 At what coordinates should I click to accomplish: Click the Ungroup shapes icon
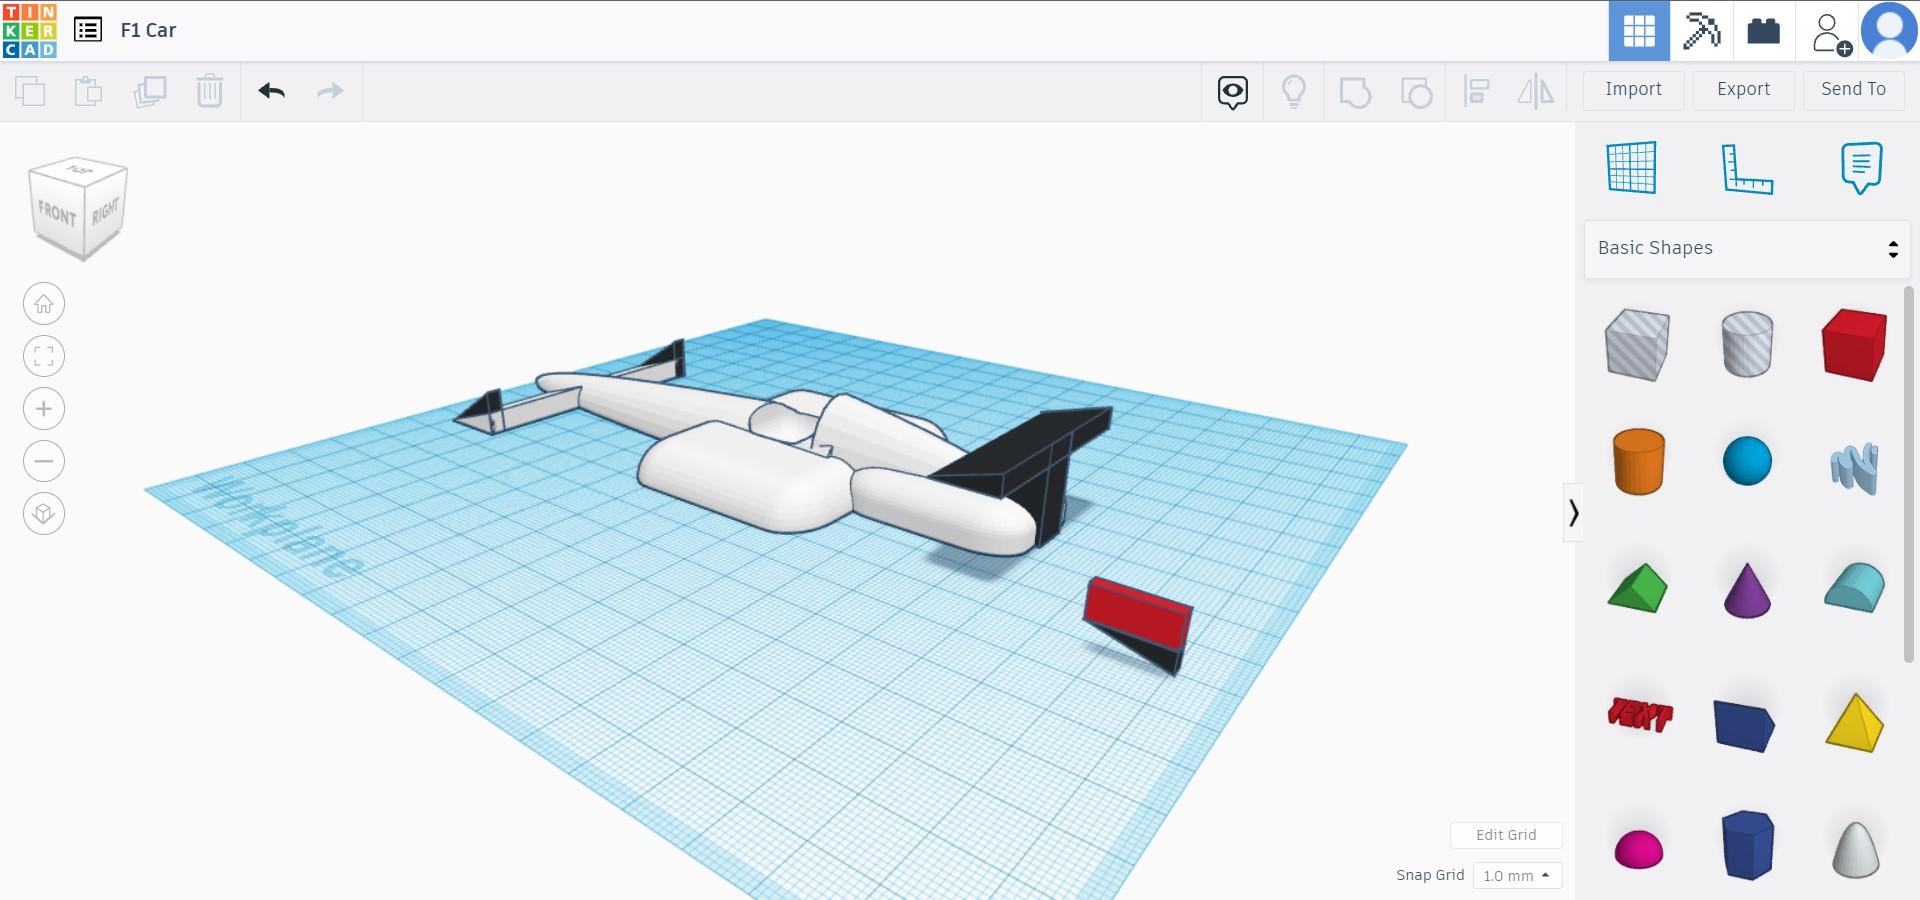1416,92
